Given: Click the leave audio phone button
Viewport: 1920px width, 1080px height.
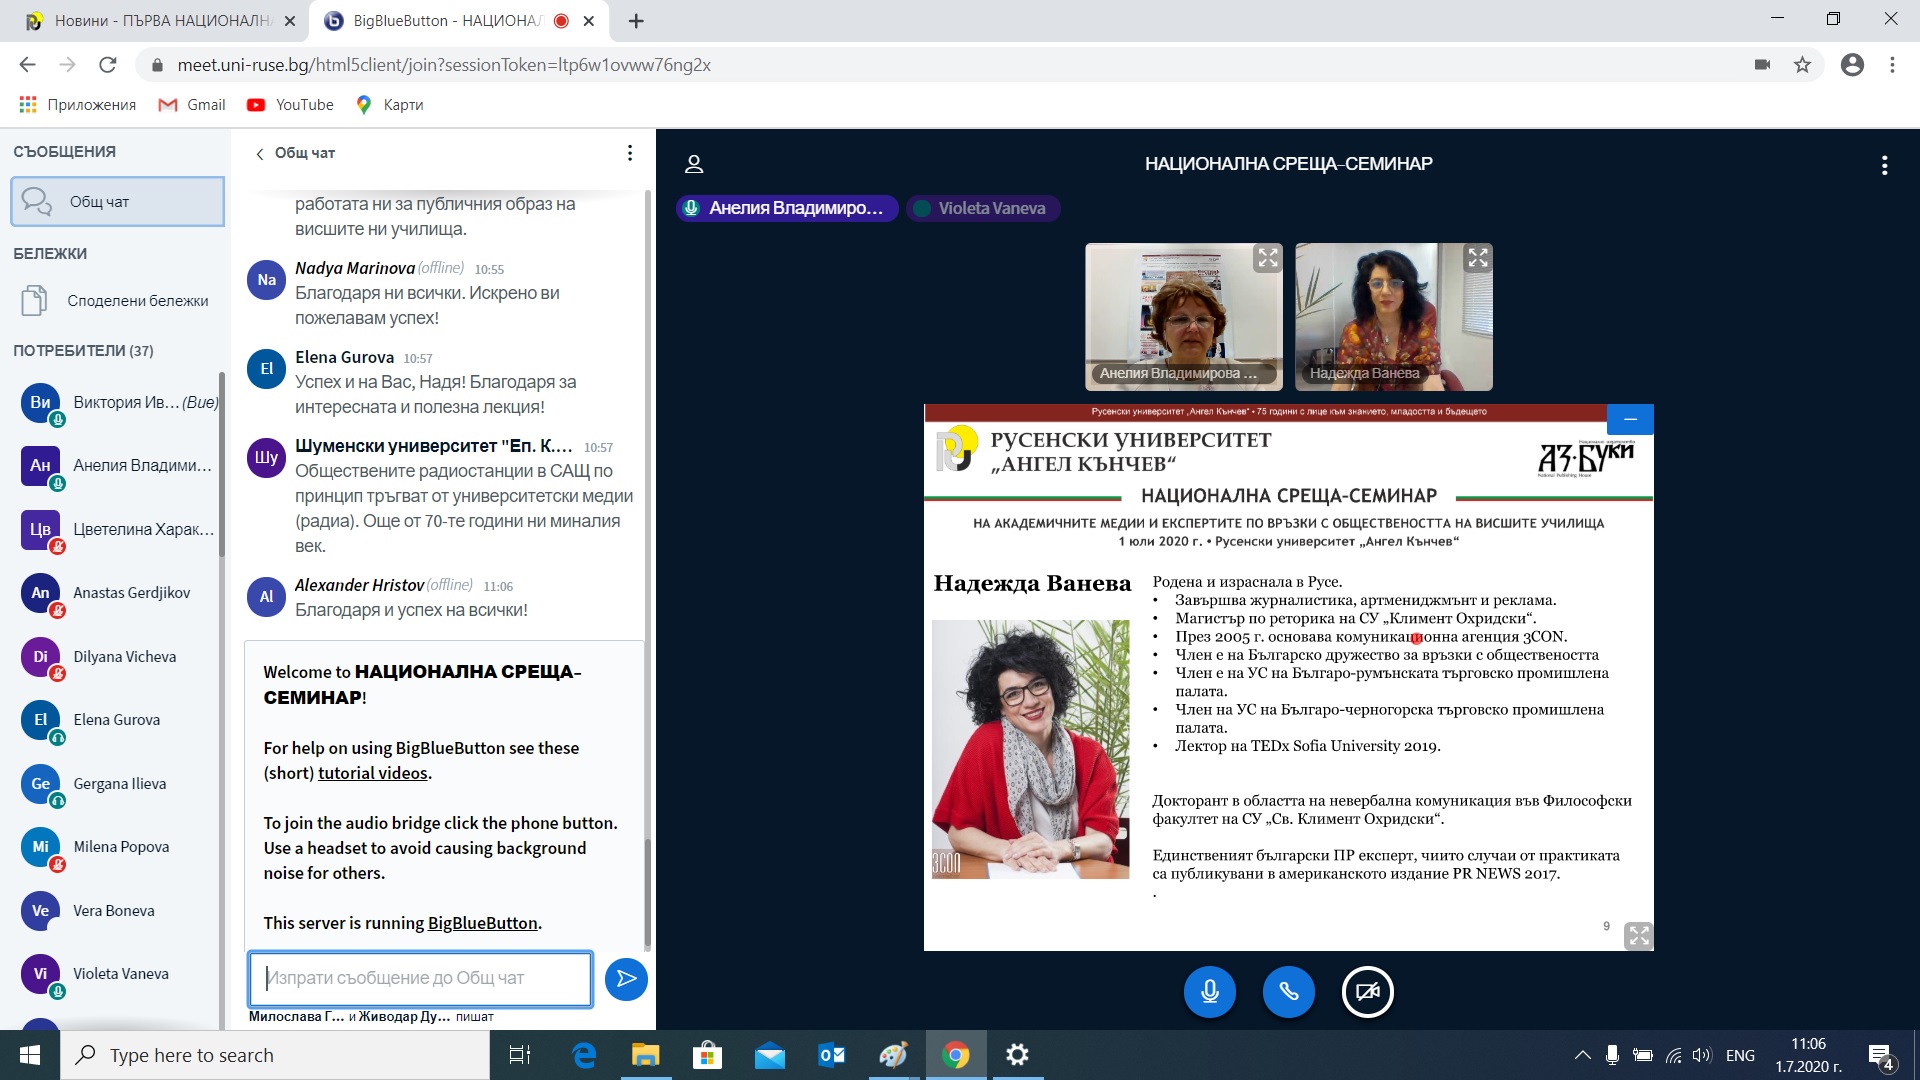Looking at the screenshot, I should (x=1288, y=992).
